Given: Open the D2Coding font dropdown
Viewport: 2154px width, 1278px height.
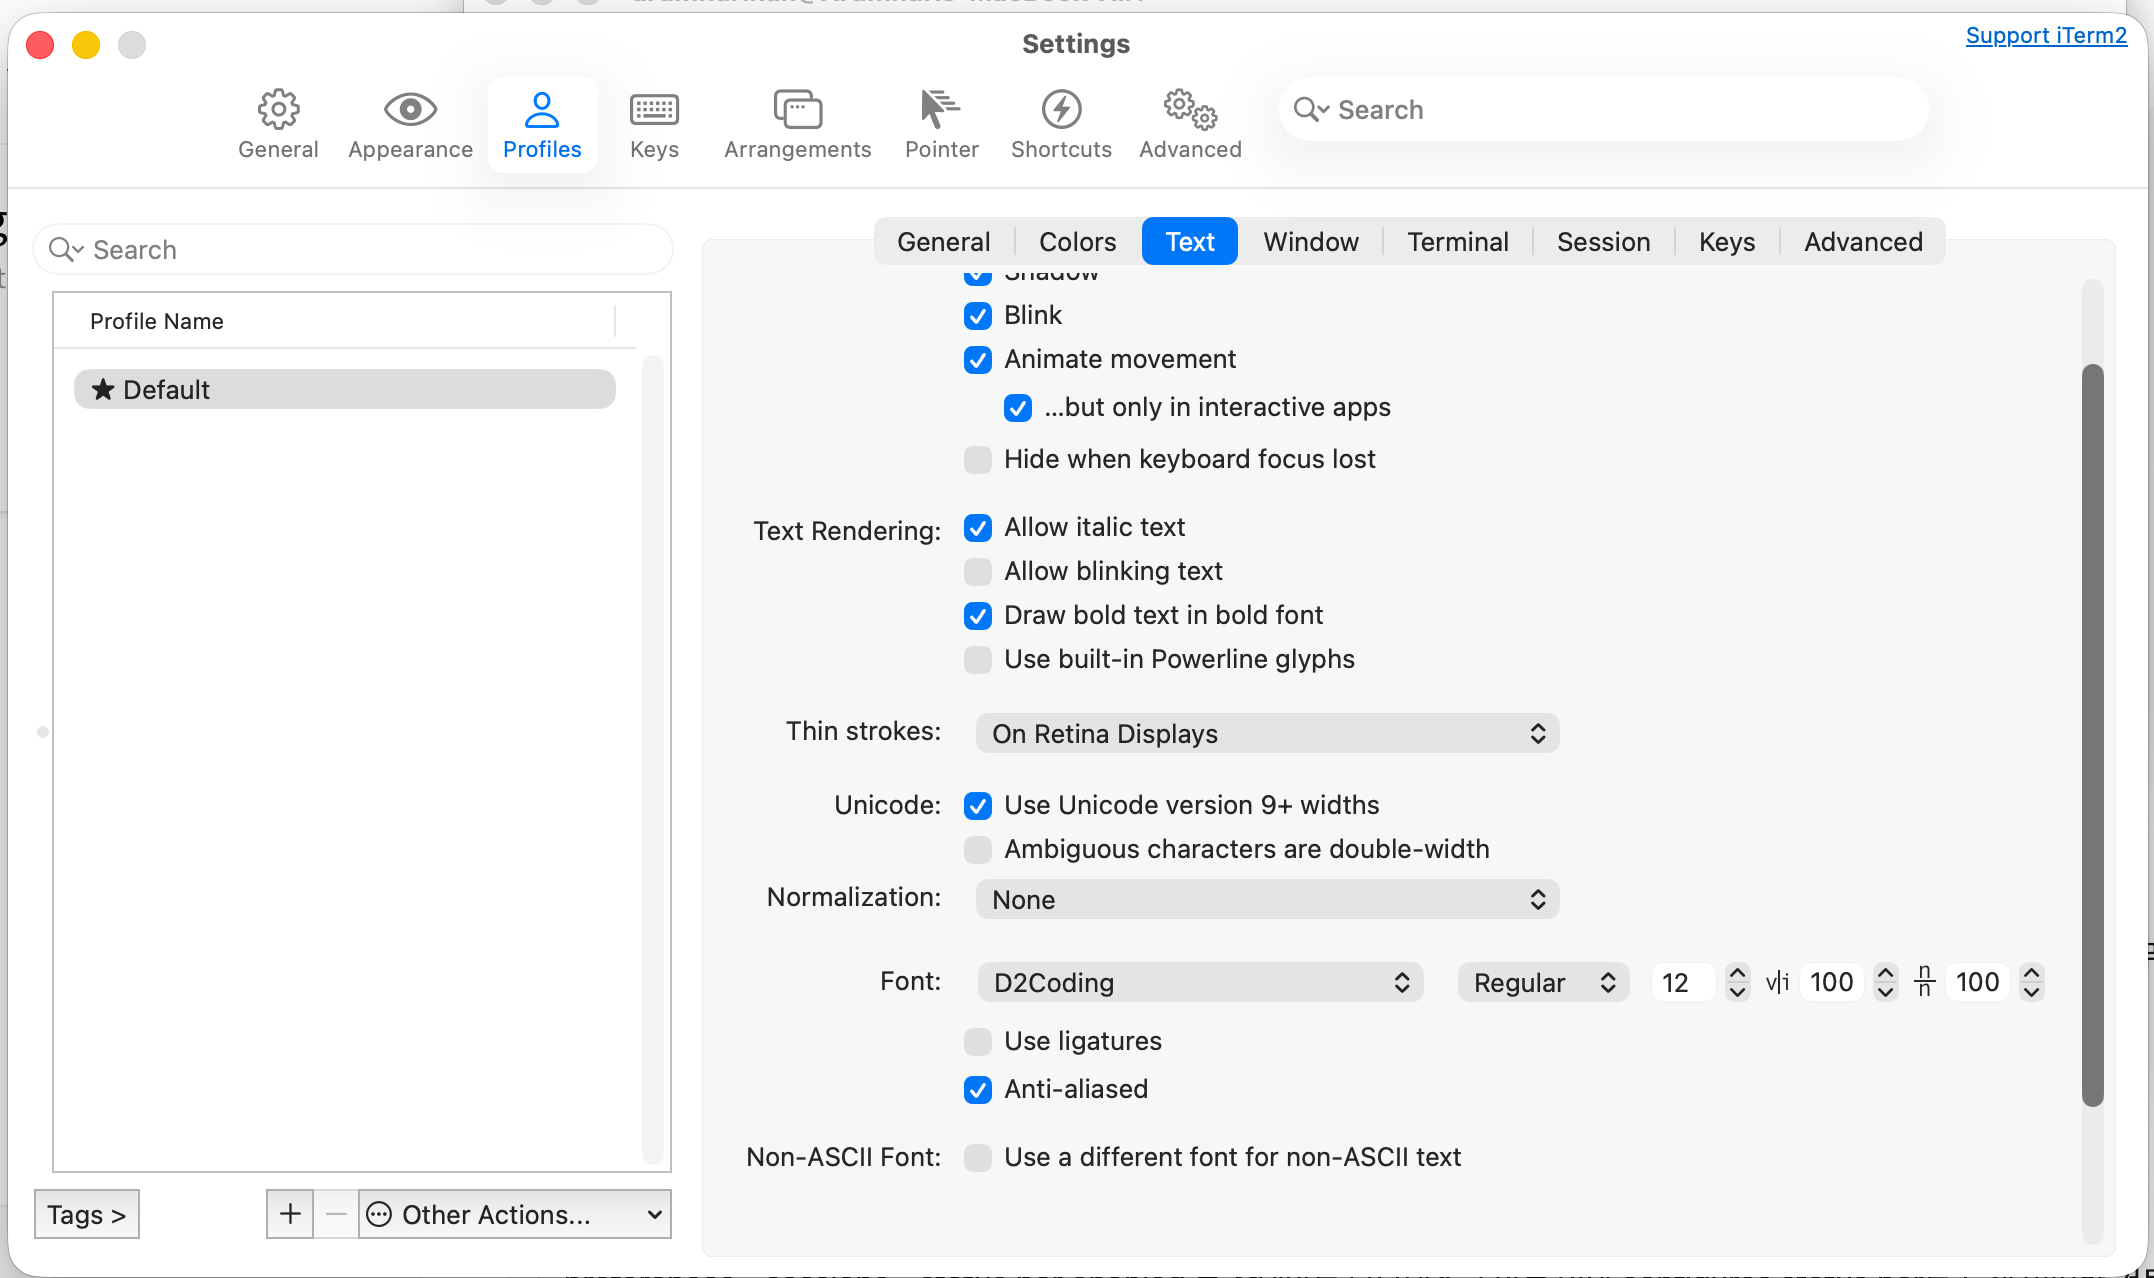Looking at the screenshot, I should [1200, 983].
